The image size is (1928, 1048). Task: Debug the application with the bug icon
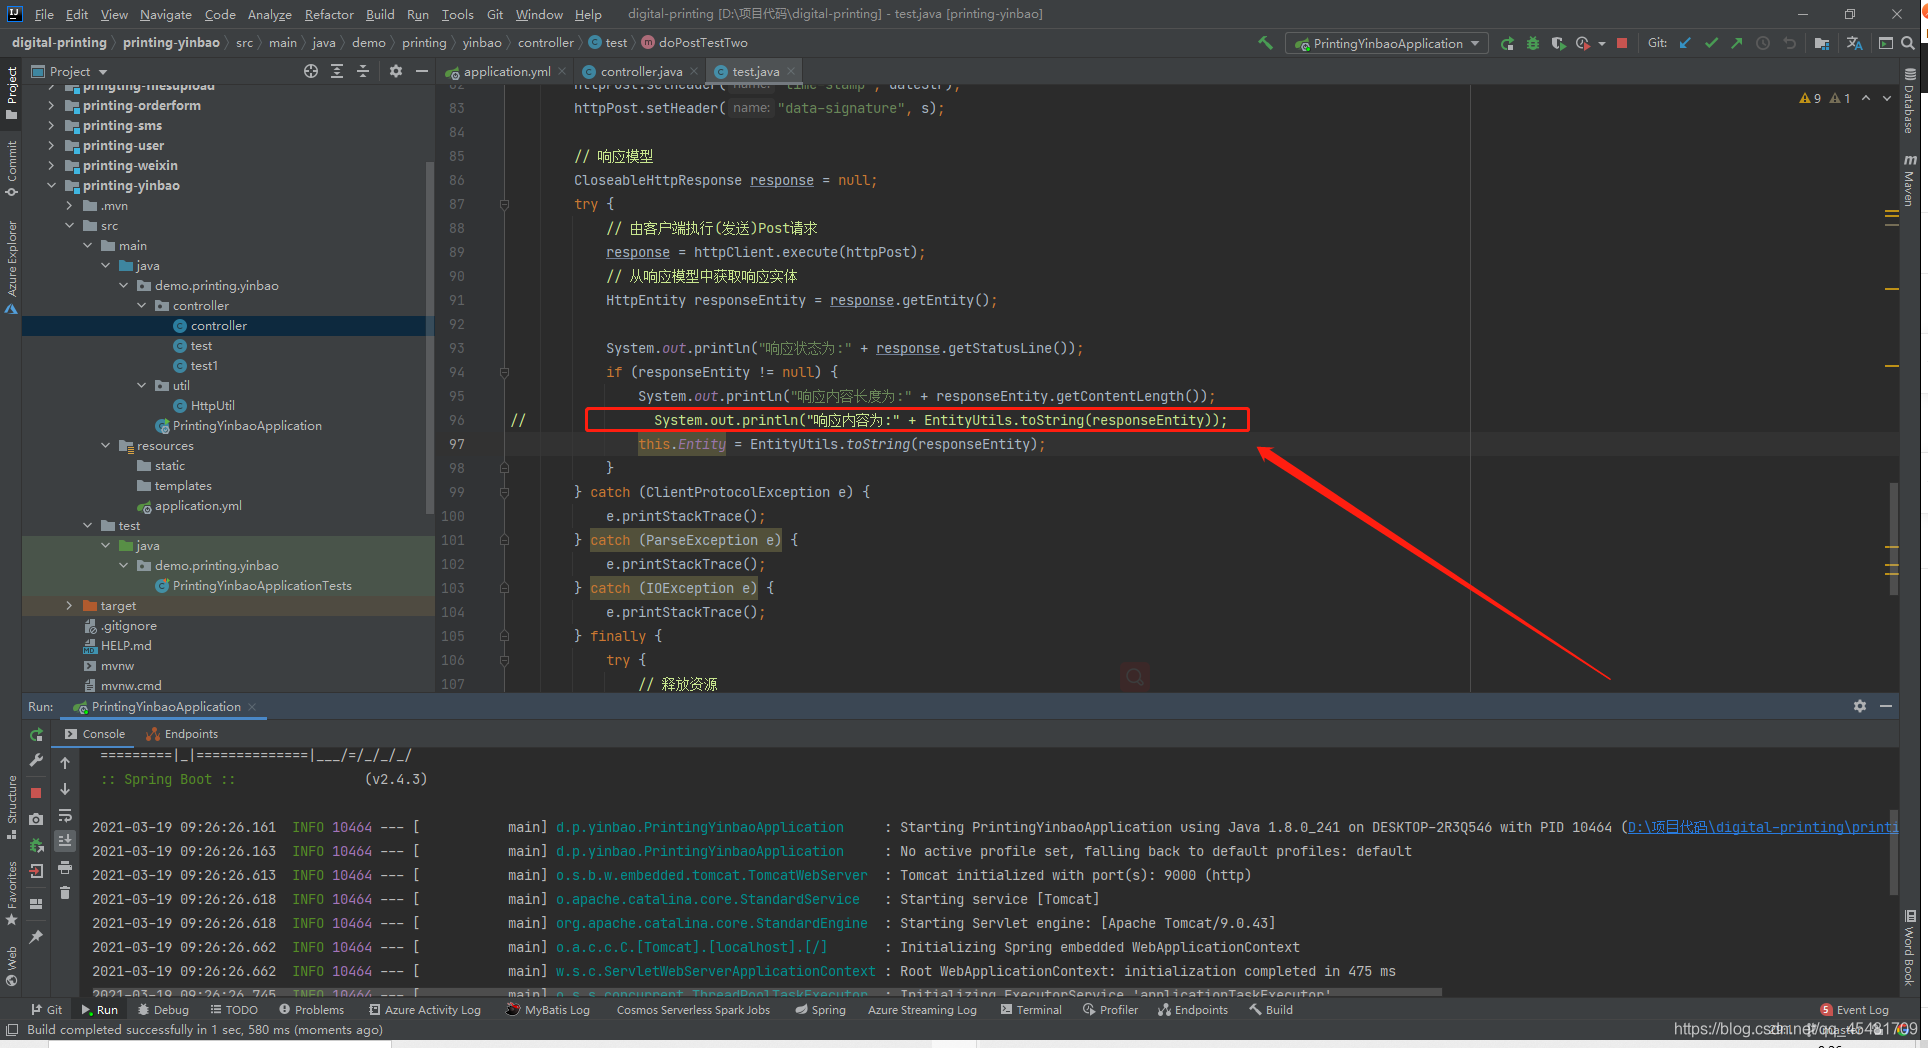point(1532,43)
